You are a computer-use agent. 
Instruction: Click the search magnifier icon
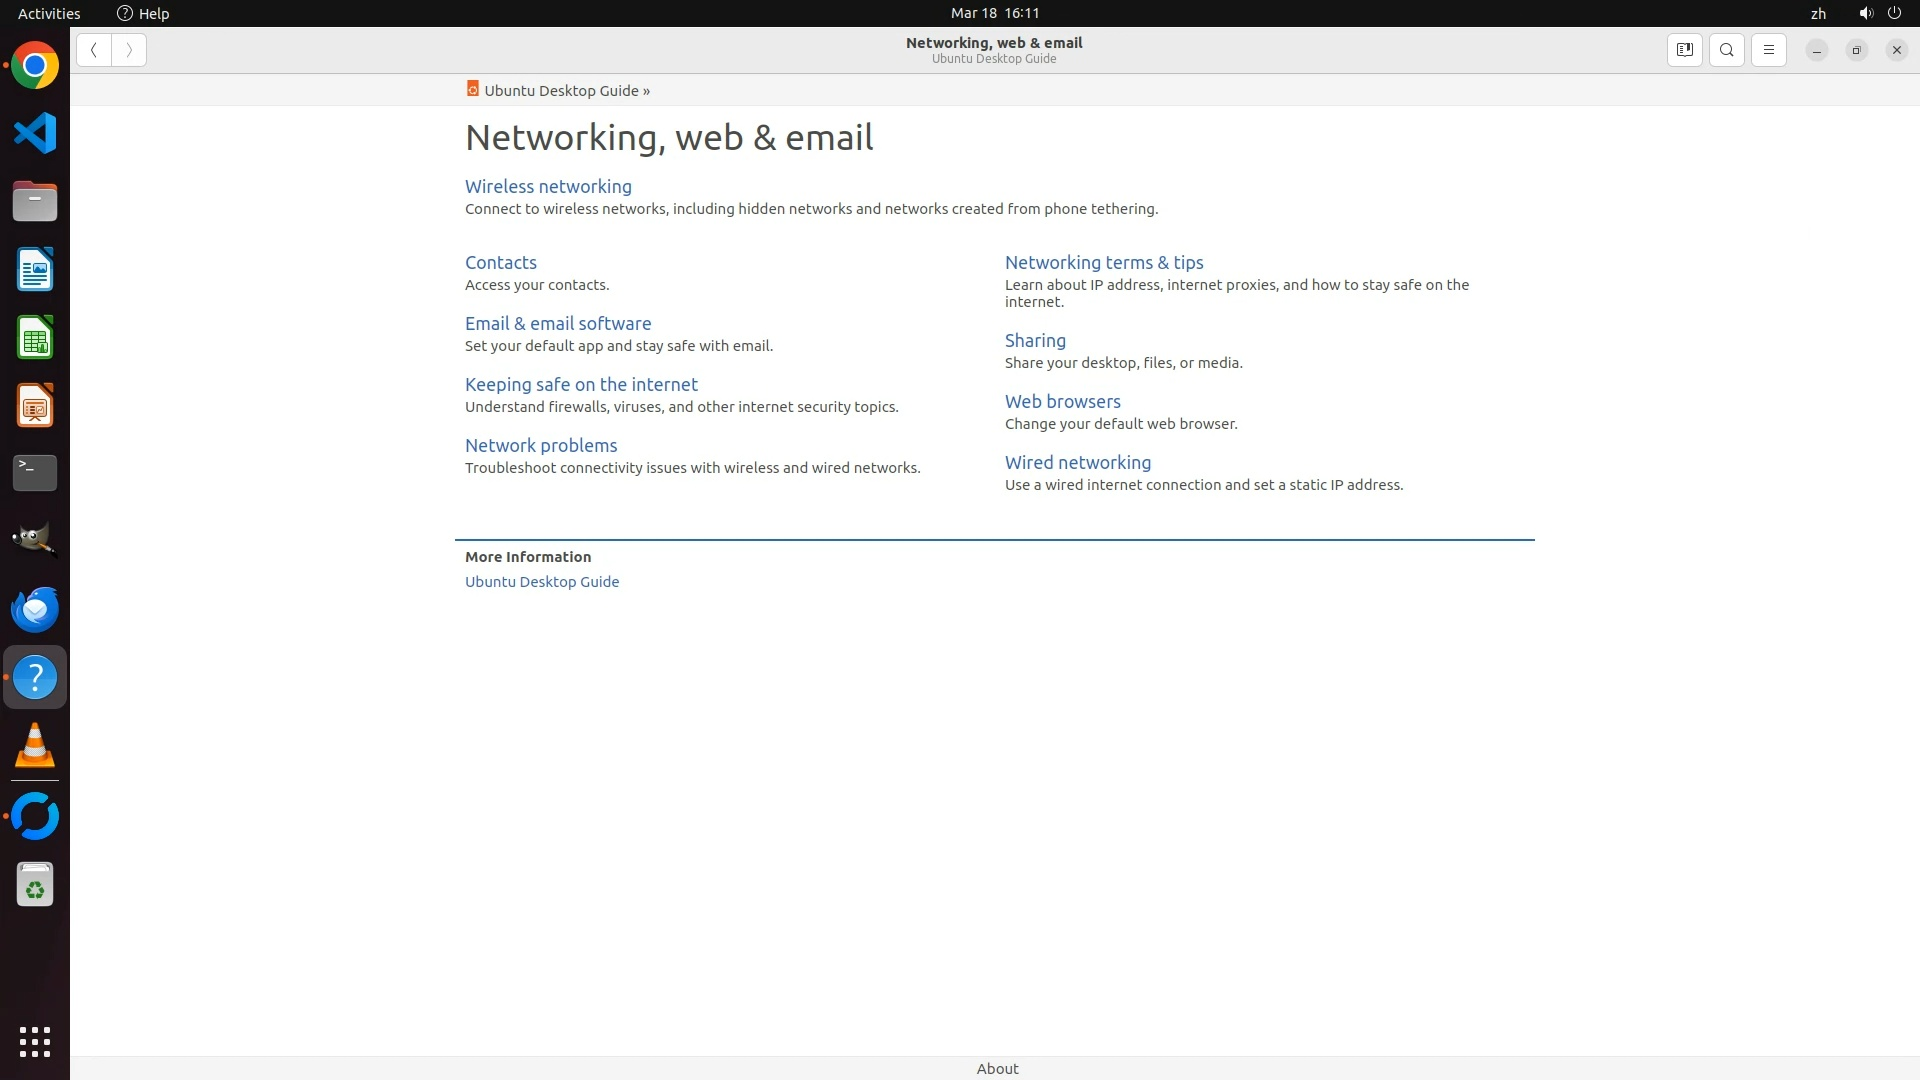pos(1726,50)
